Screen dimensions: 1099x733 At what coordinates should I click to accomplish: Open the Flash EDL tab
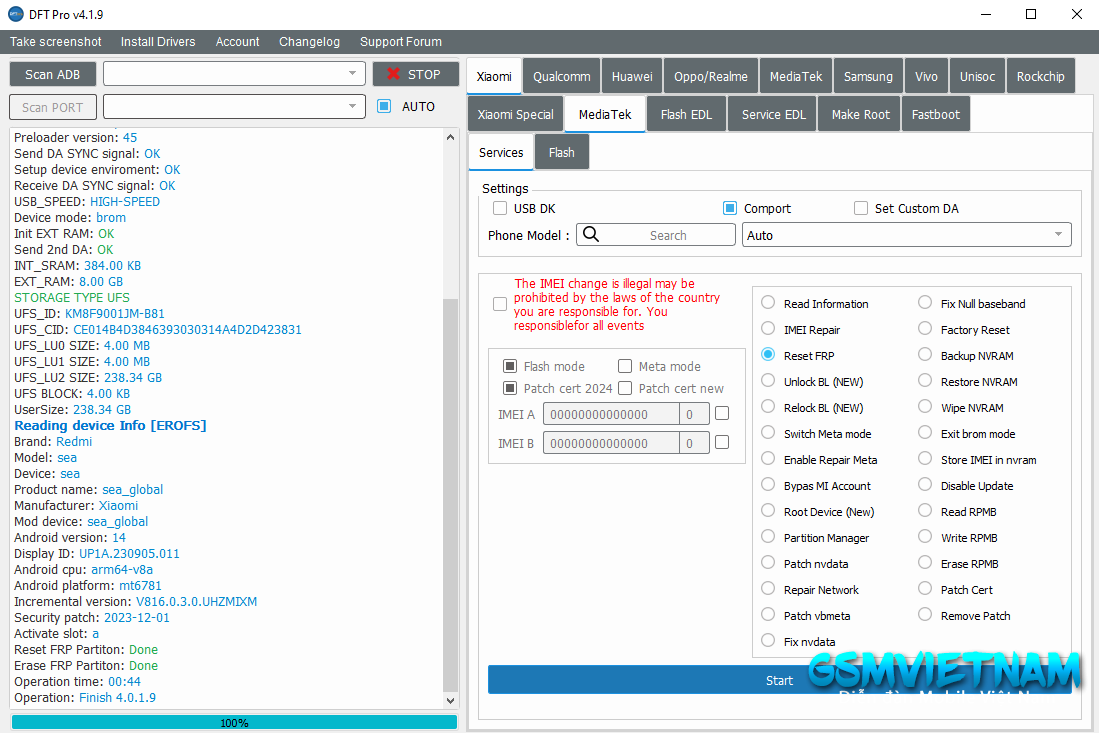(x=685, y=114)
